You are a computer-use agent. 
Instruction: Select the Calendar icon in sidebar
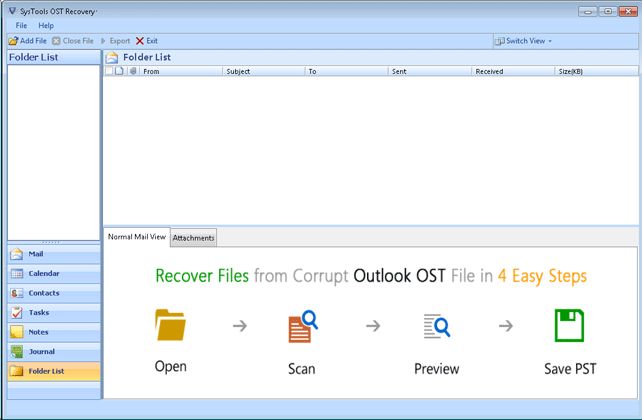pos(17,273)
